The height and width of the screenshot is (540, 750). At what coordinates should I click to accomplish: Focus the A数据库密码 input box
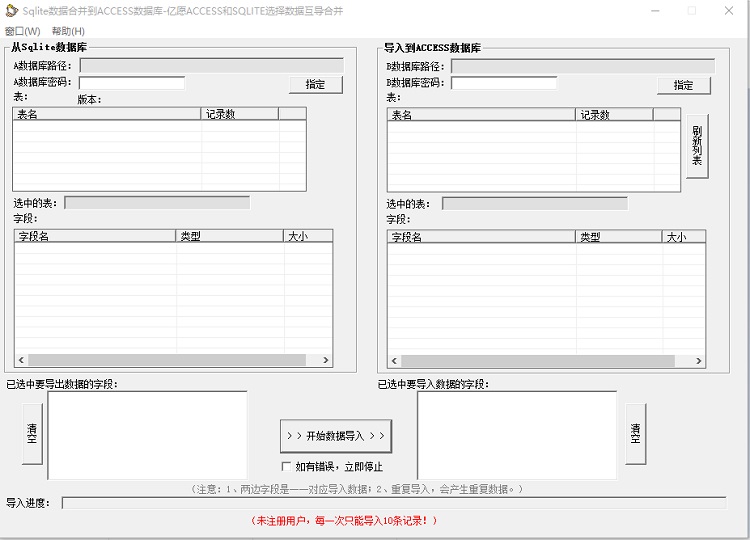[132, 83]
